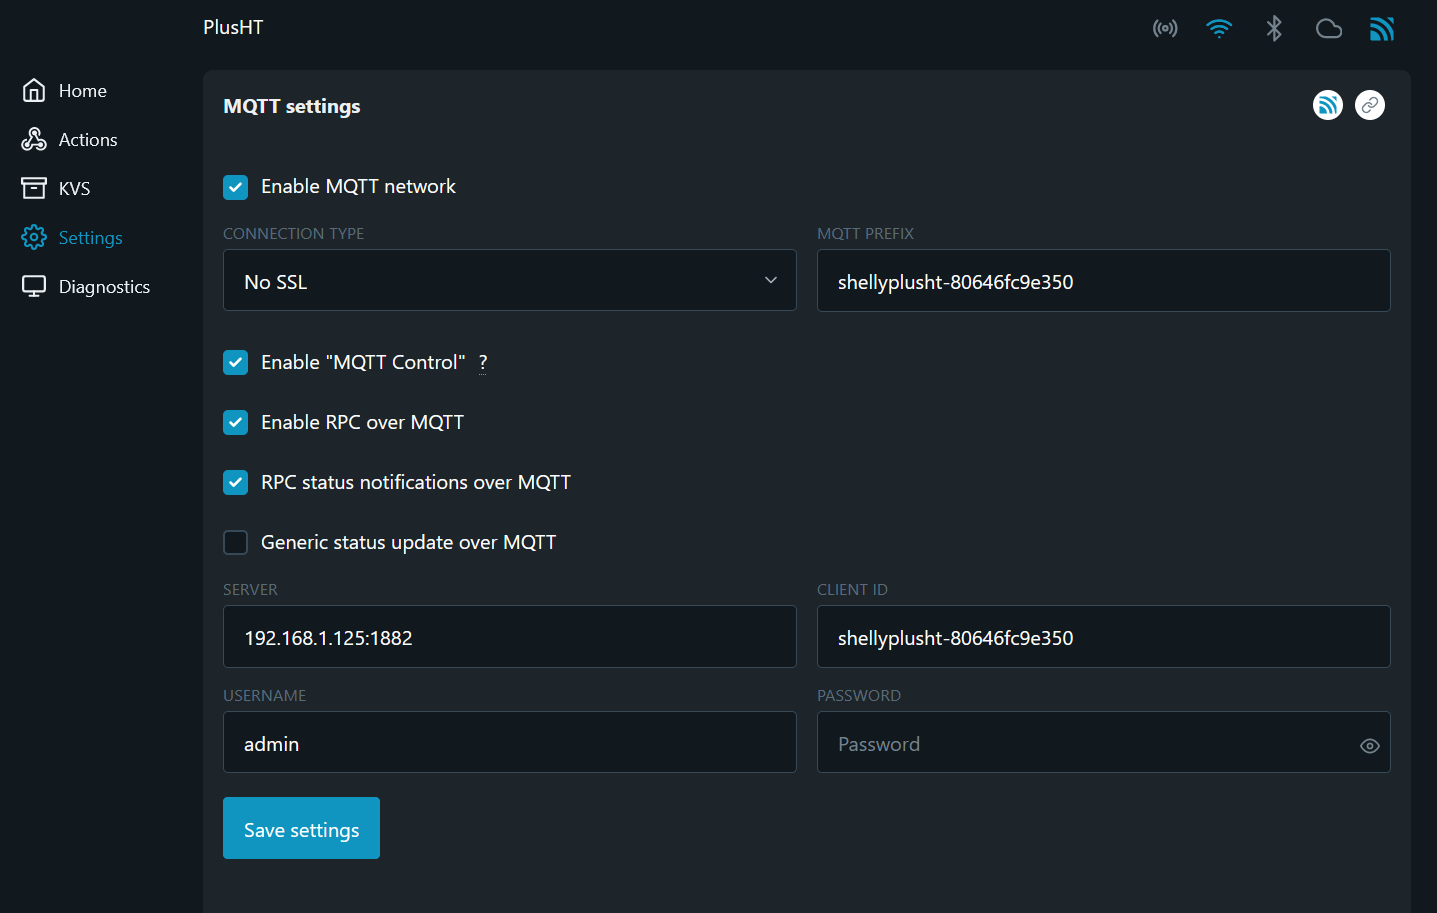The image size is (1437, 913).
Task: Click the cloud status icon
Action: coord(1328,28)
